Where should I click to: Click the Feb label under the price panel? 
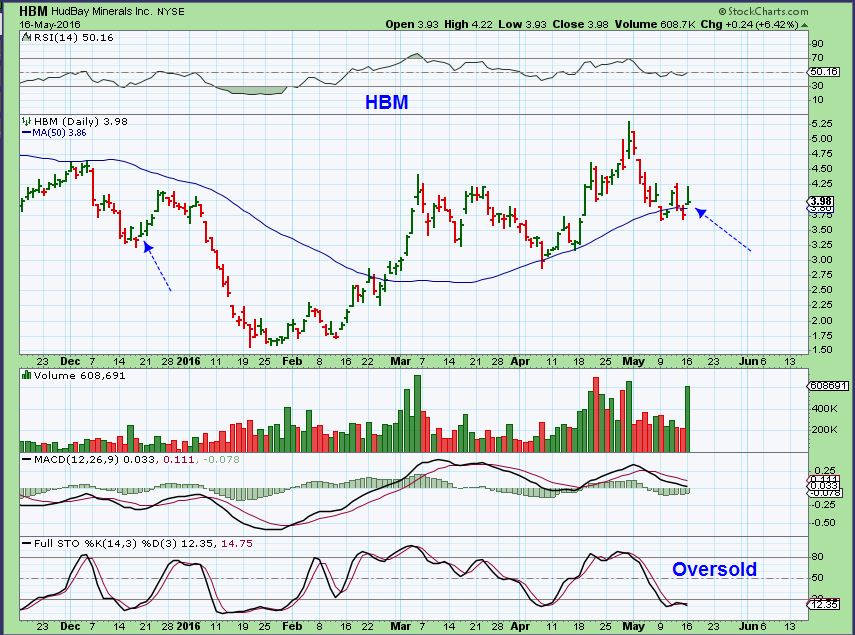click(x=292, y=361)
